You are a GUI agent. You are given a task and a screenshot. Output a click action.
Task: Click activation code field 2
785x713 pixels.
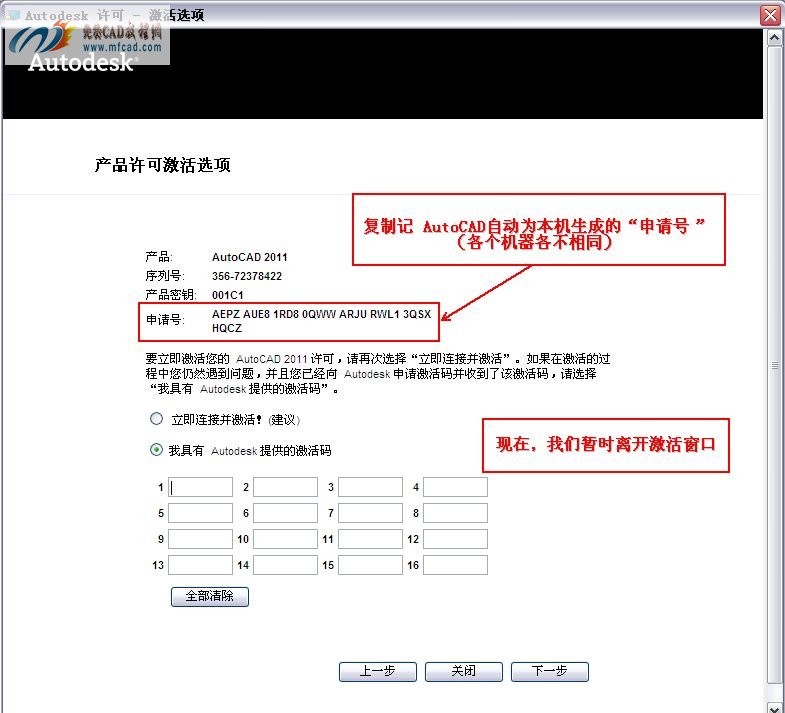(x=285, y=487)
